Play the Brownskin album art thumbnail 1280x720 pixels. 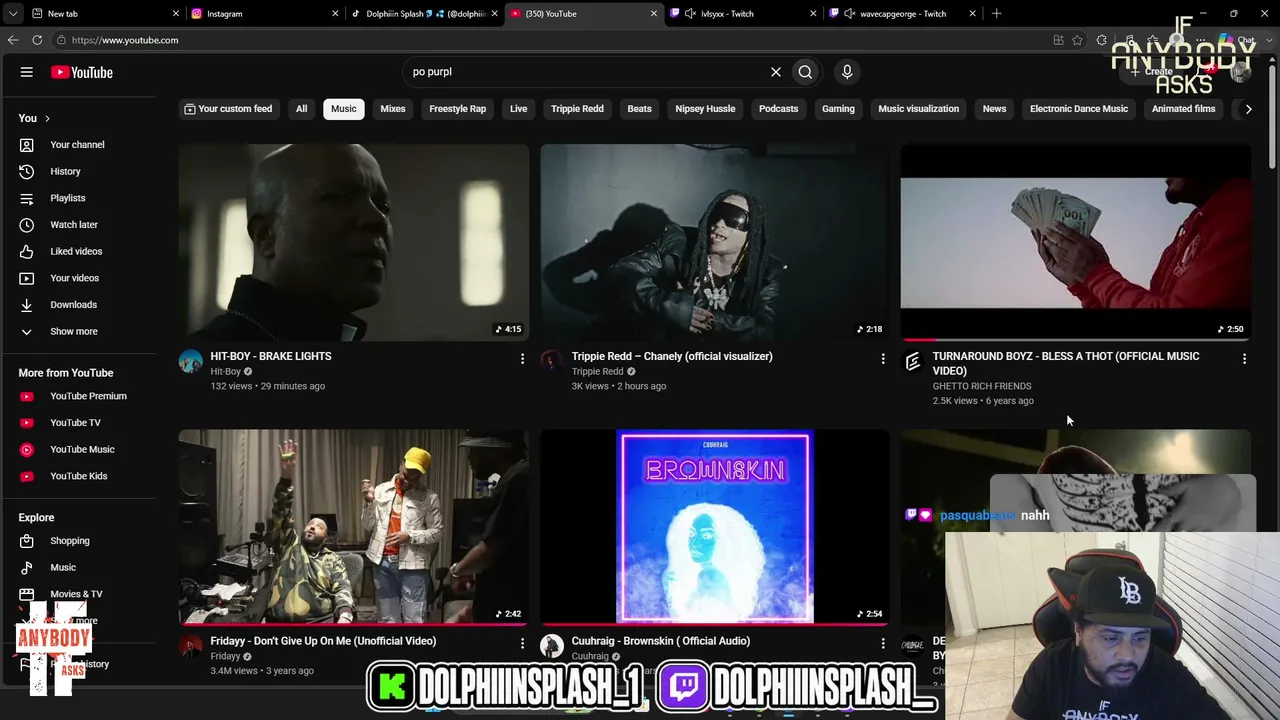coord(715,527)
